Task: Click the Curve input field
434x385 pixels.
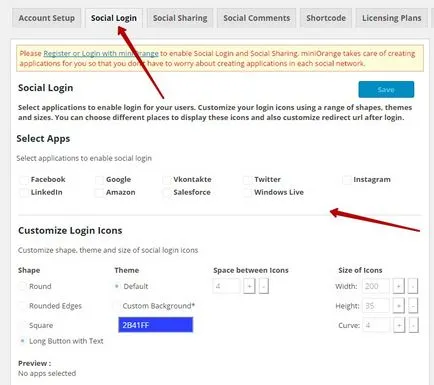Action: pos(376,325)
